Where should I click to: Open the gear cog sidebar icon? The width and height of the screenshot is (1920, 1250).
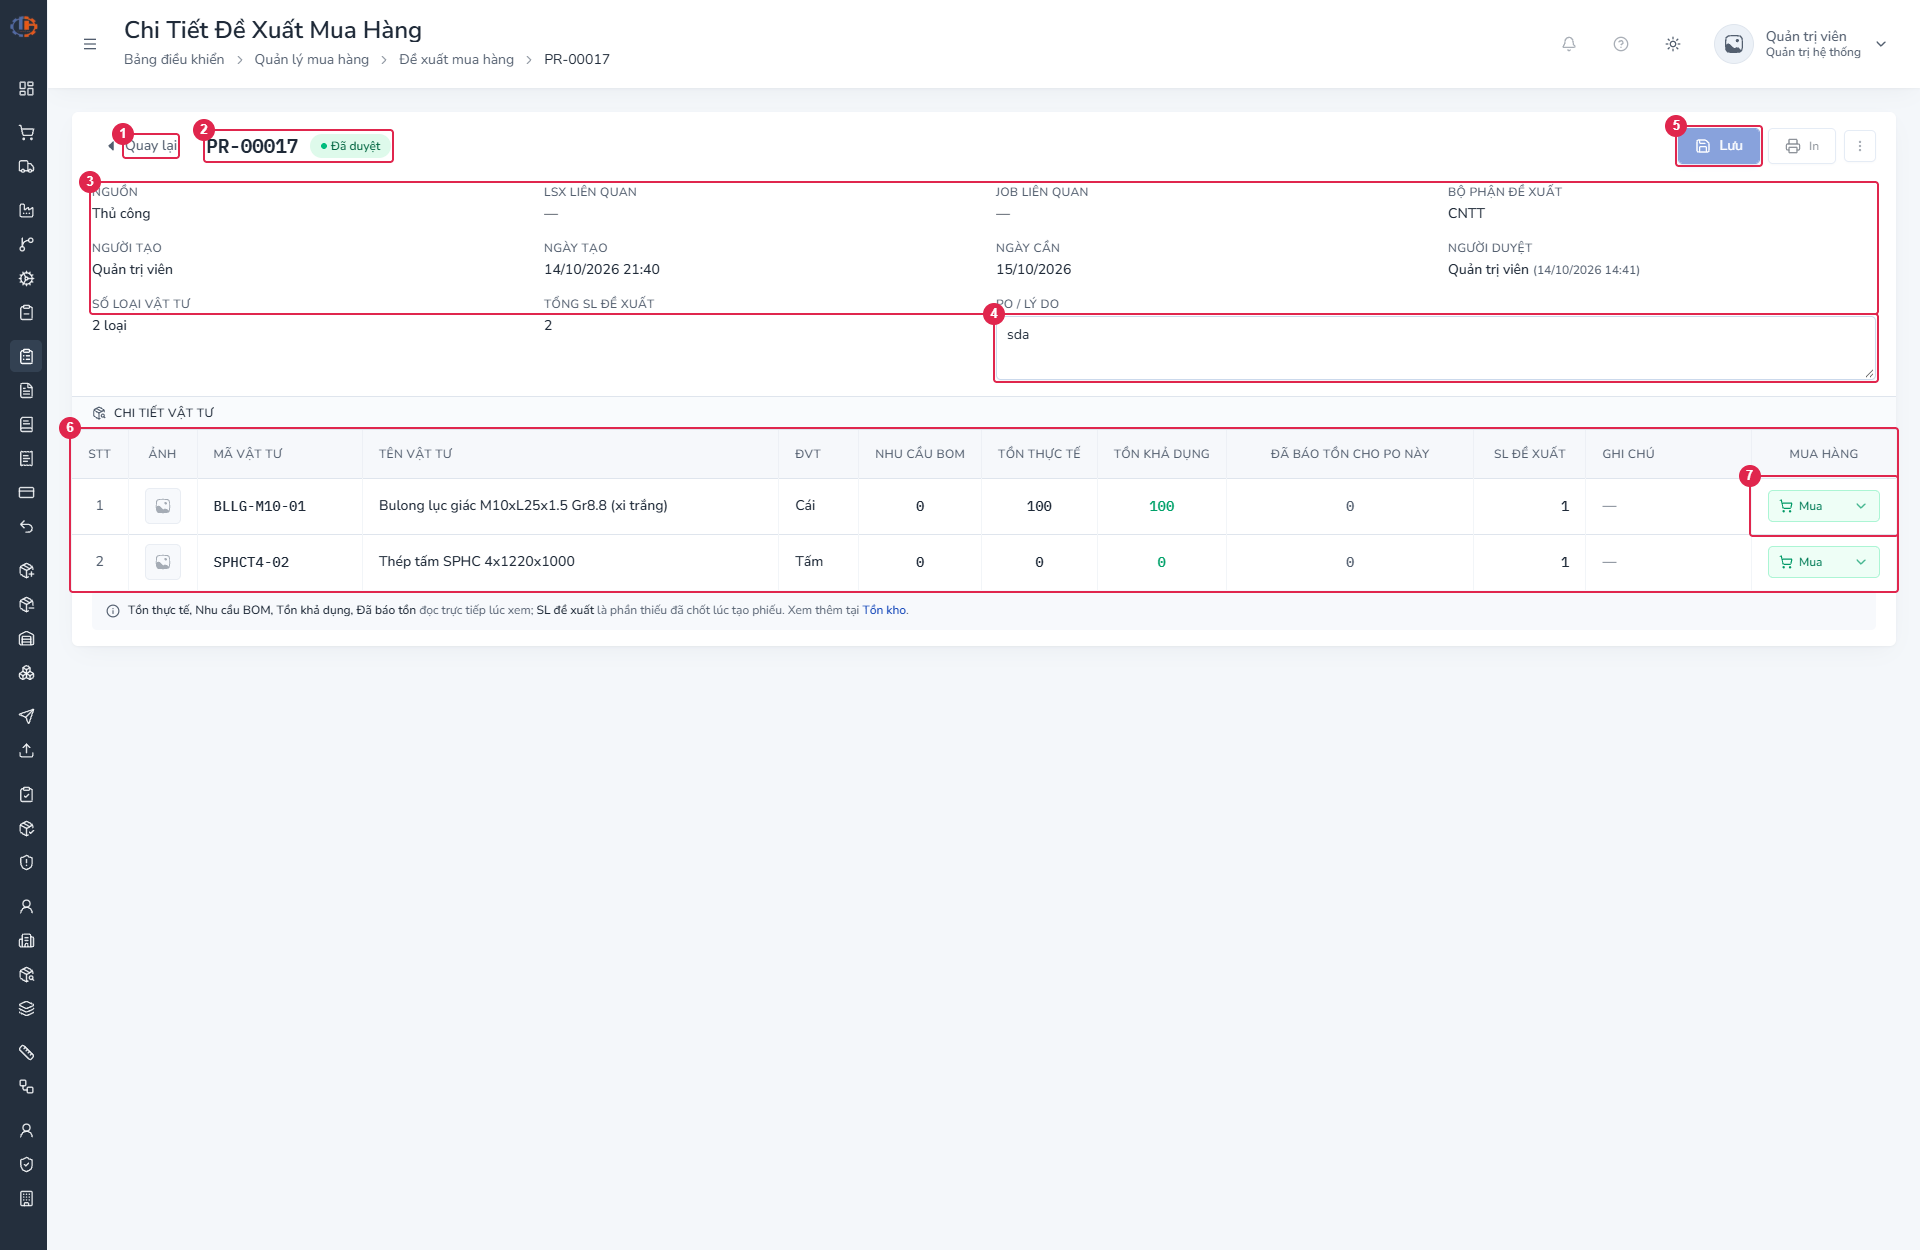[x=27, y=279]
